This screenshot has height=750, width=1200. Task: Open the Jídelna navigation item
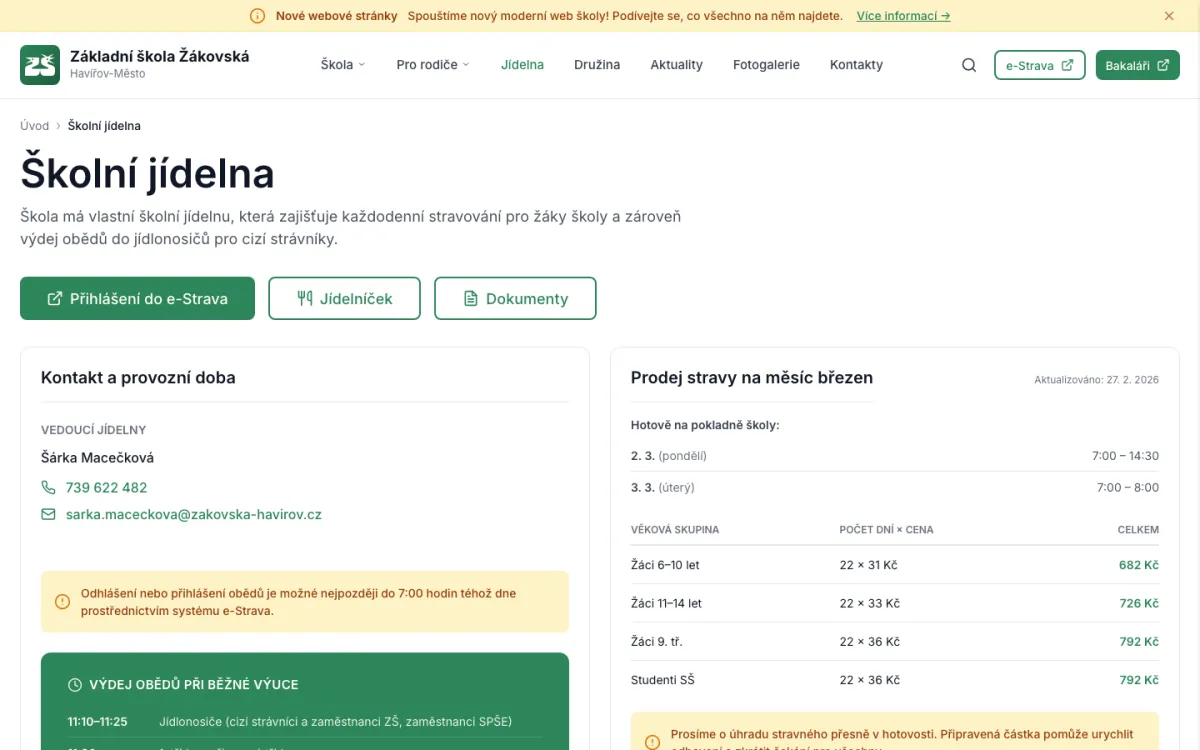click(x=522, y=65)
